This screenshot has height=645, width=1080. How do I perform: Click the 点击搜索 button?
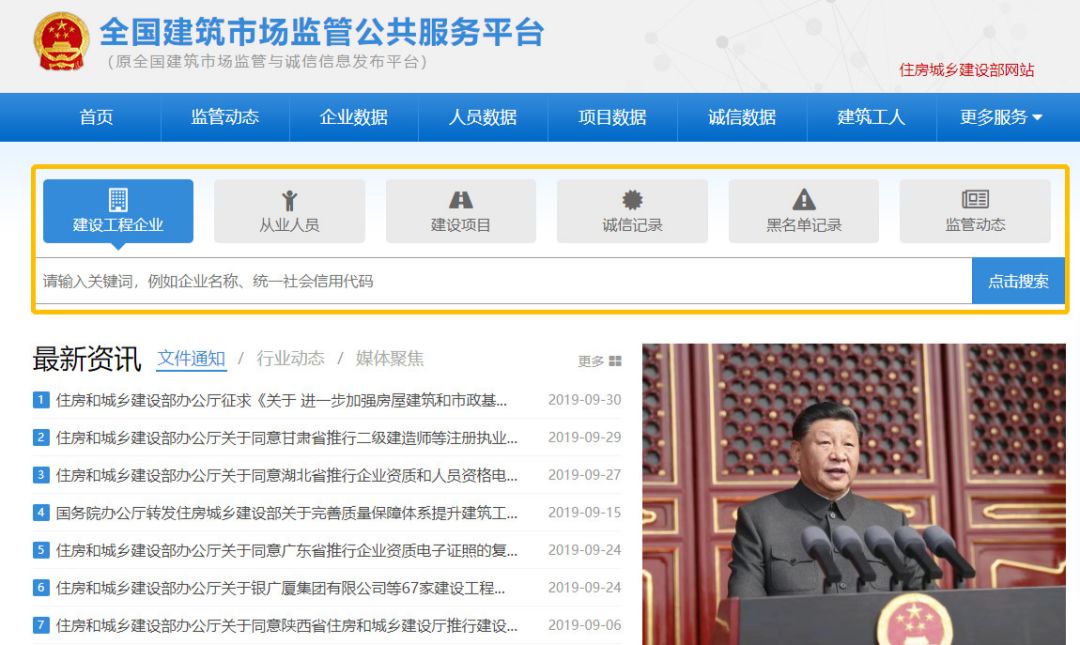(x=1018, y=281)
